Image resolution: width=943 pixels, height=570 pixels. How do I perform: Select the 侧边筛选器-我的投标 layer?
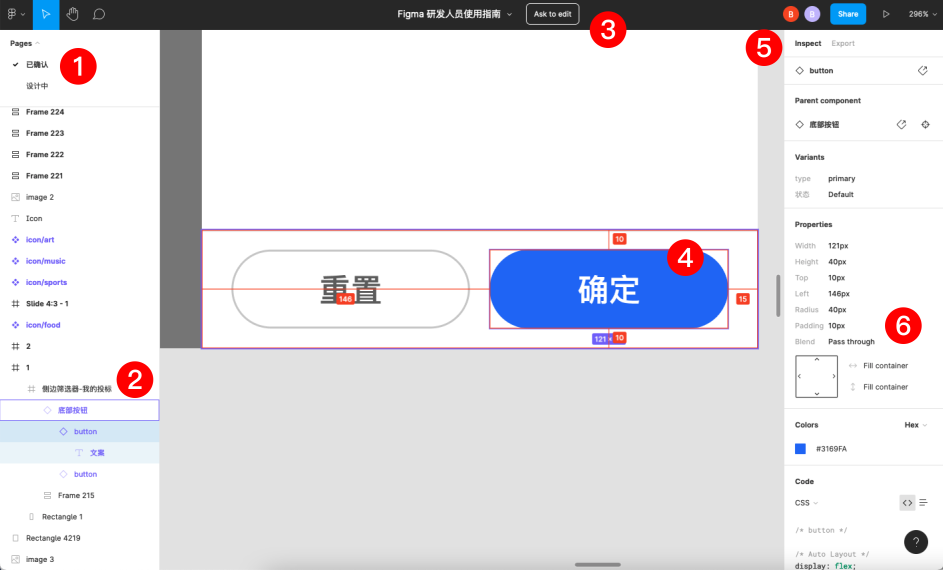tap(79, 389)
